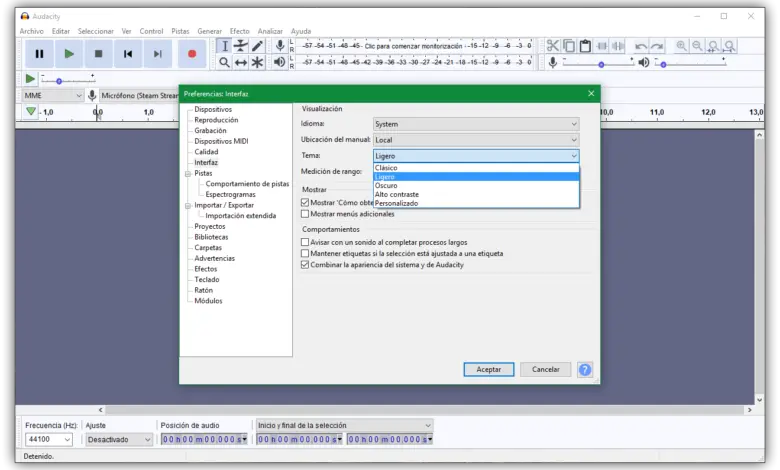
Task: Select Dispositivos in preferences tree
Action: [x=213, y=109]
